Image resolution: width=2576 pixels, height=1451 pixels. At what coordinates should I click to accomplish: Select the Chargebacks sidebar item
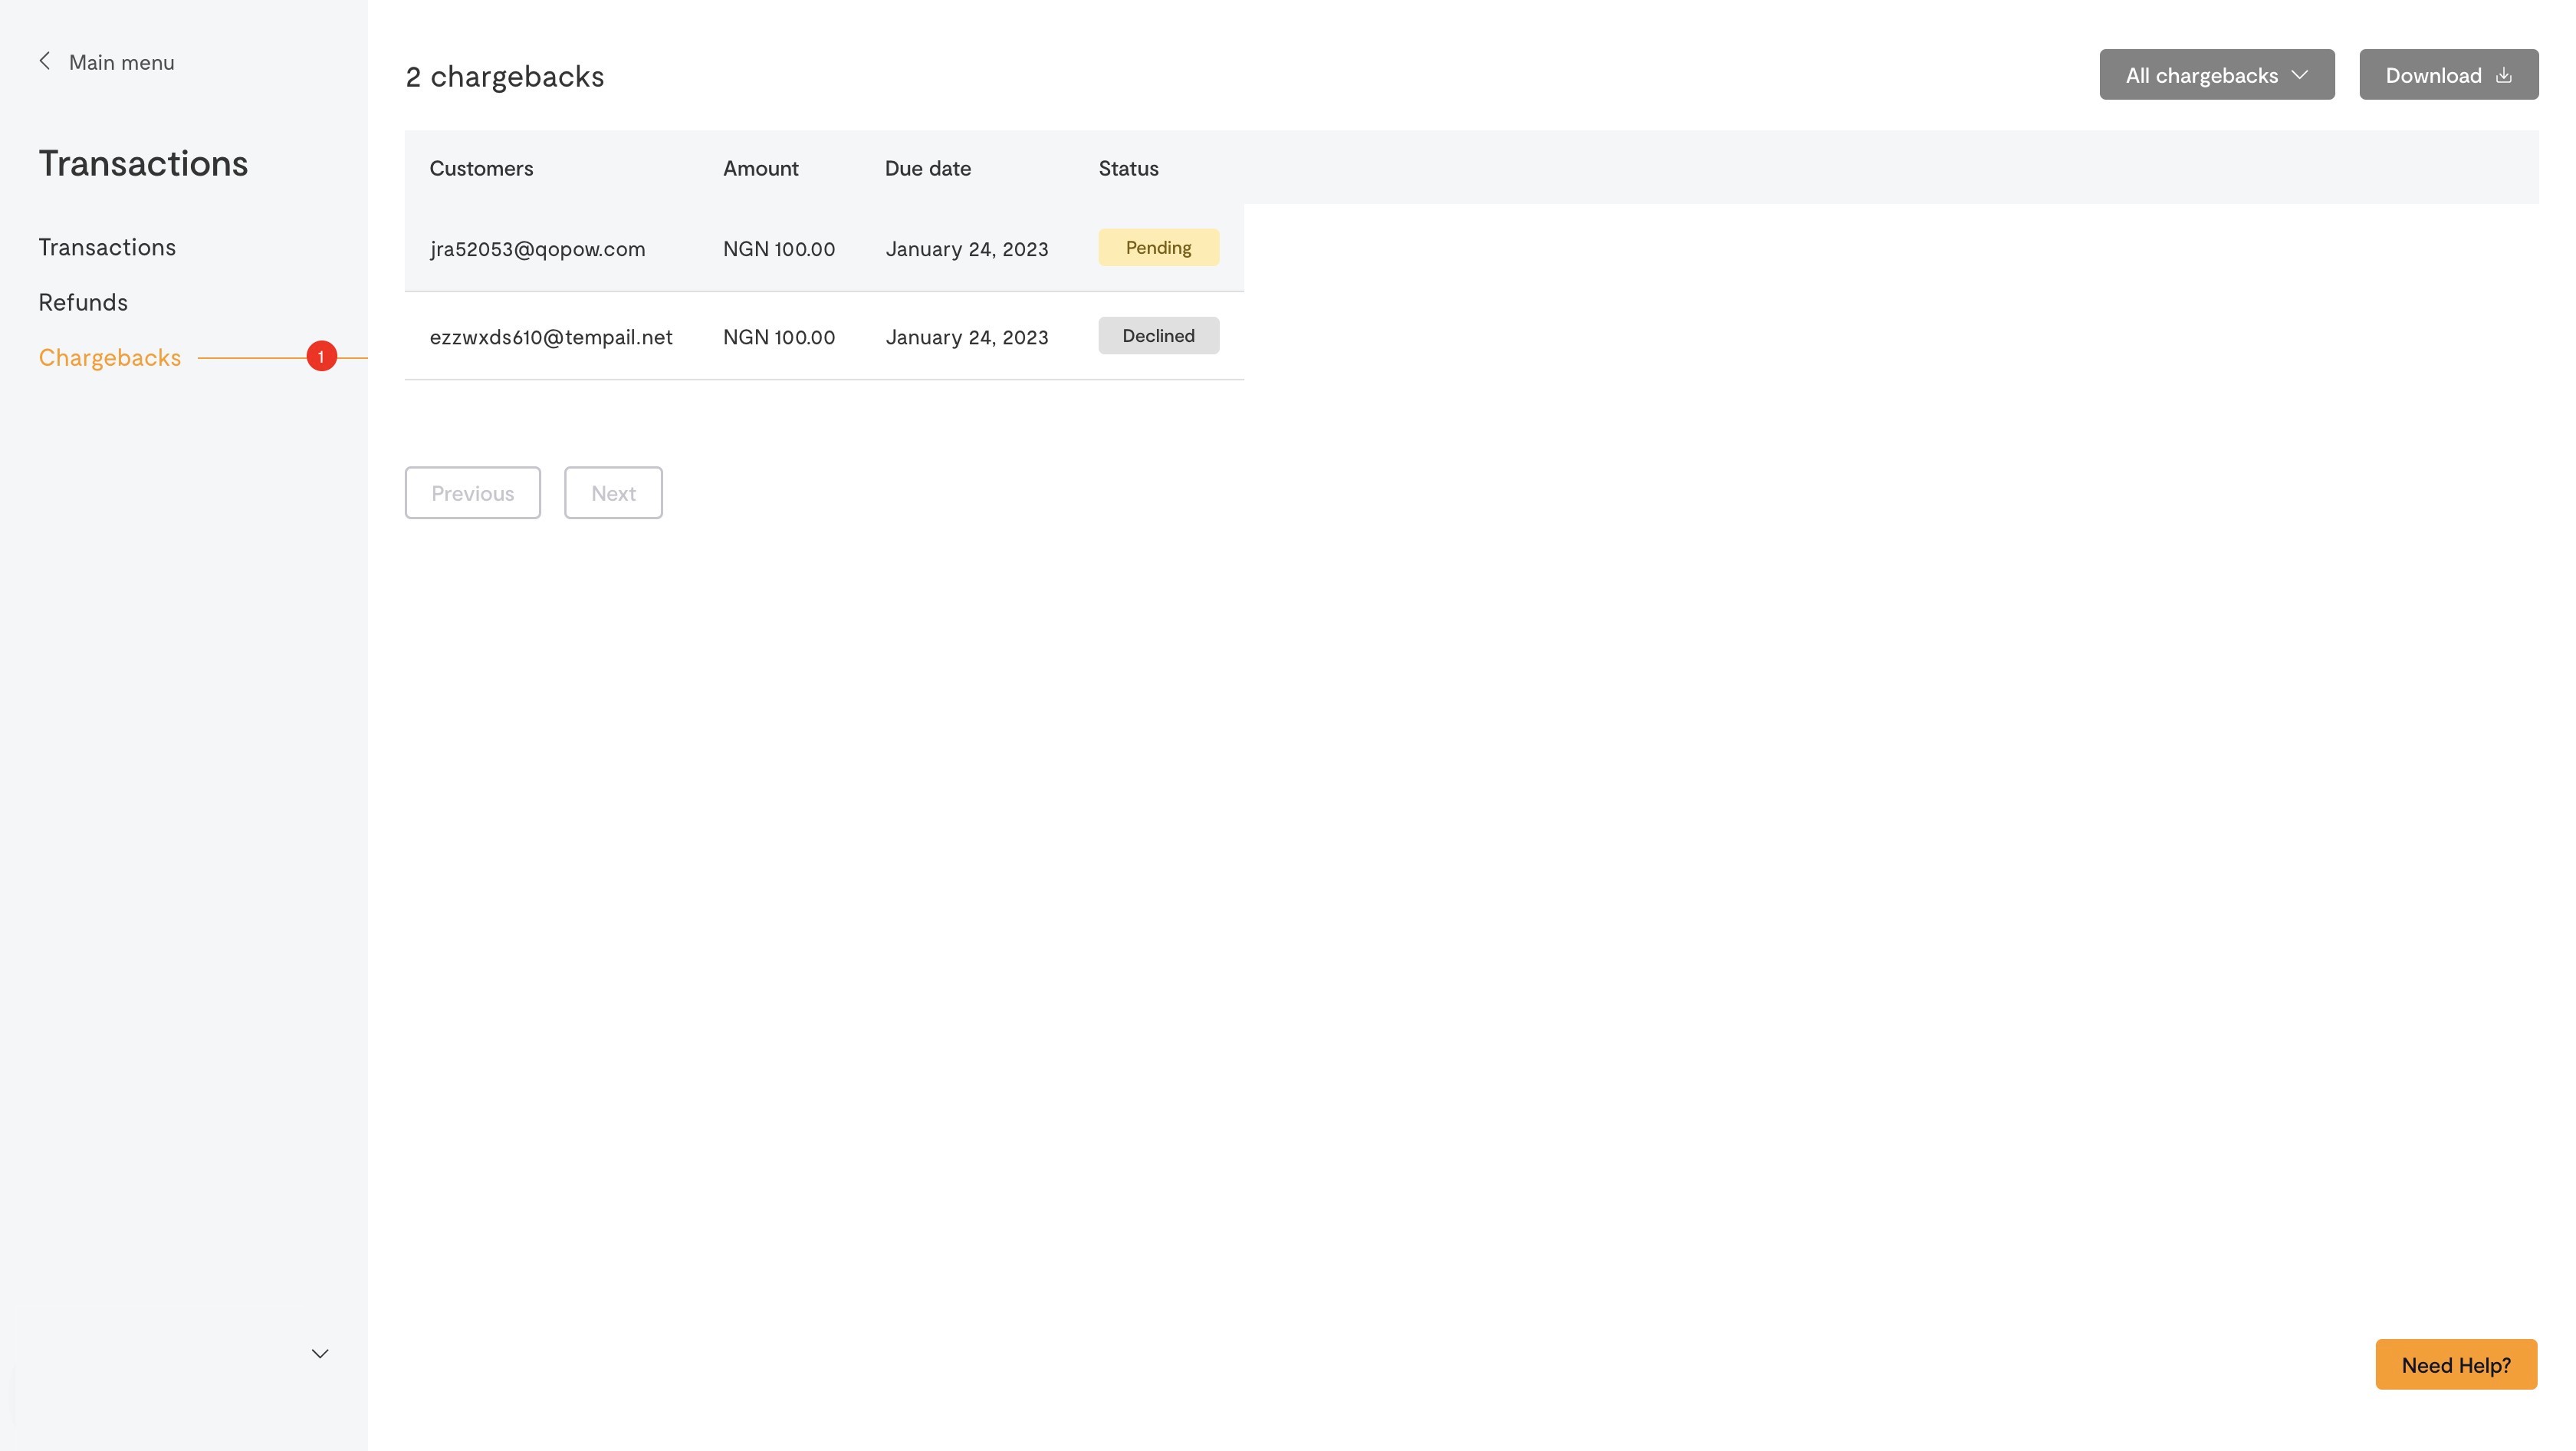(x=110, y=357)
